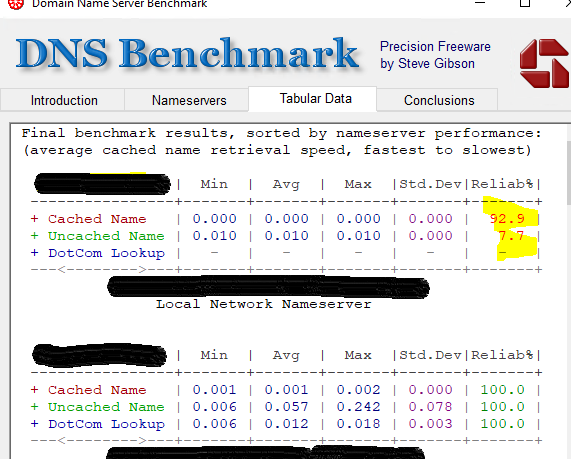The width and height of the screenshot is (571, 459).
Task: Click the 0.078 standard deviation value
Action: 430,407
